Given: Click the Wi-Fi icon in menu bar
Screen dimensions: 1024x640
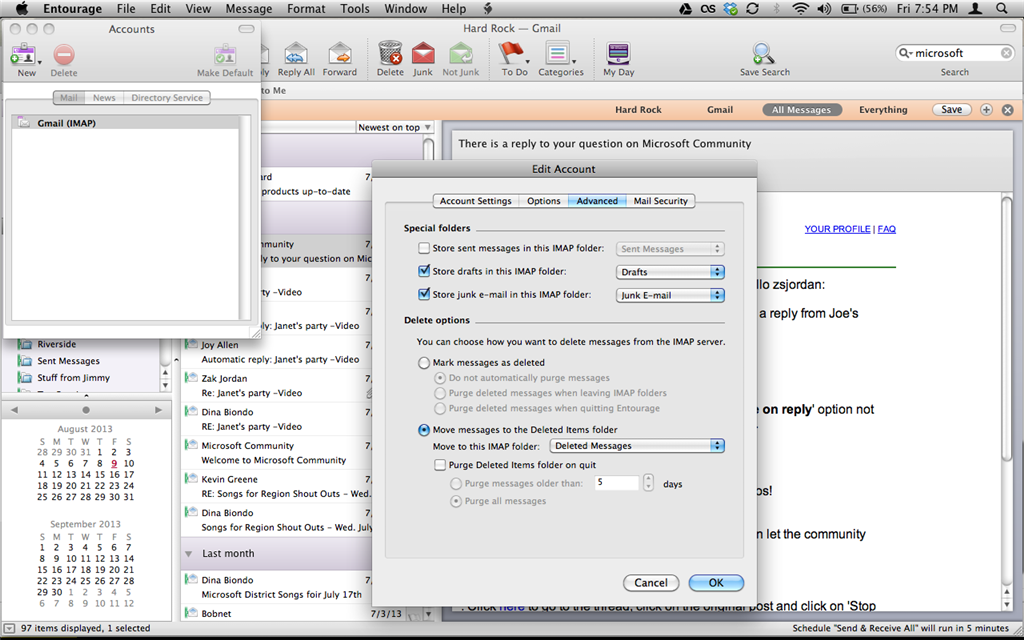Looking at the screenshot, I should 800,8.
